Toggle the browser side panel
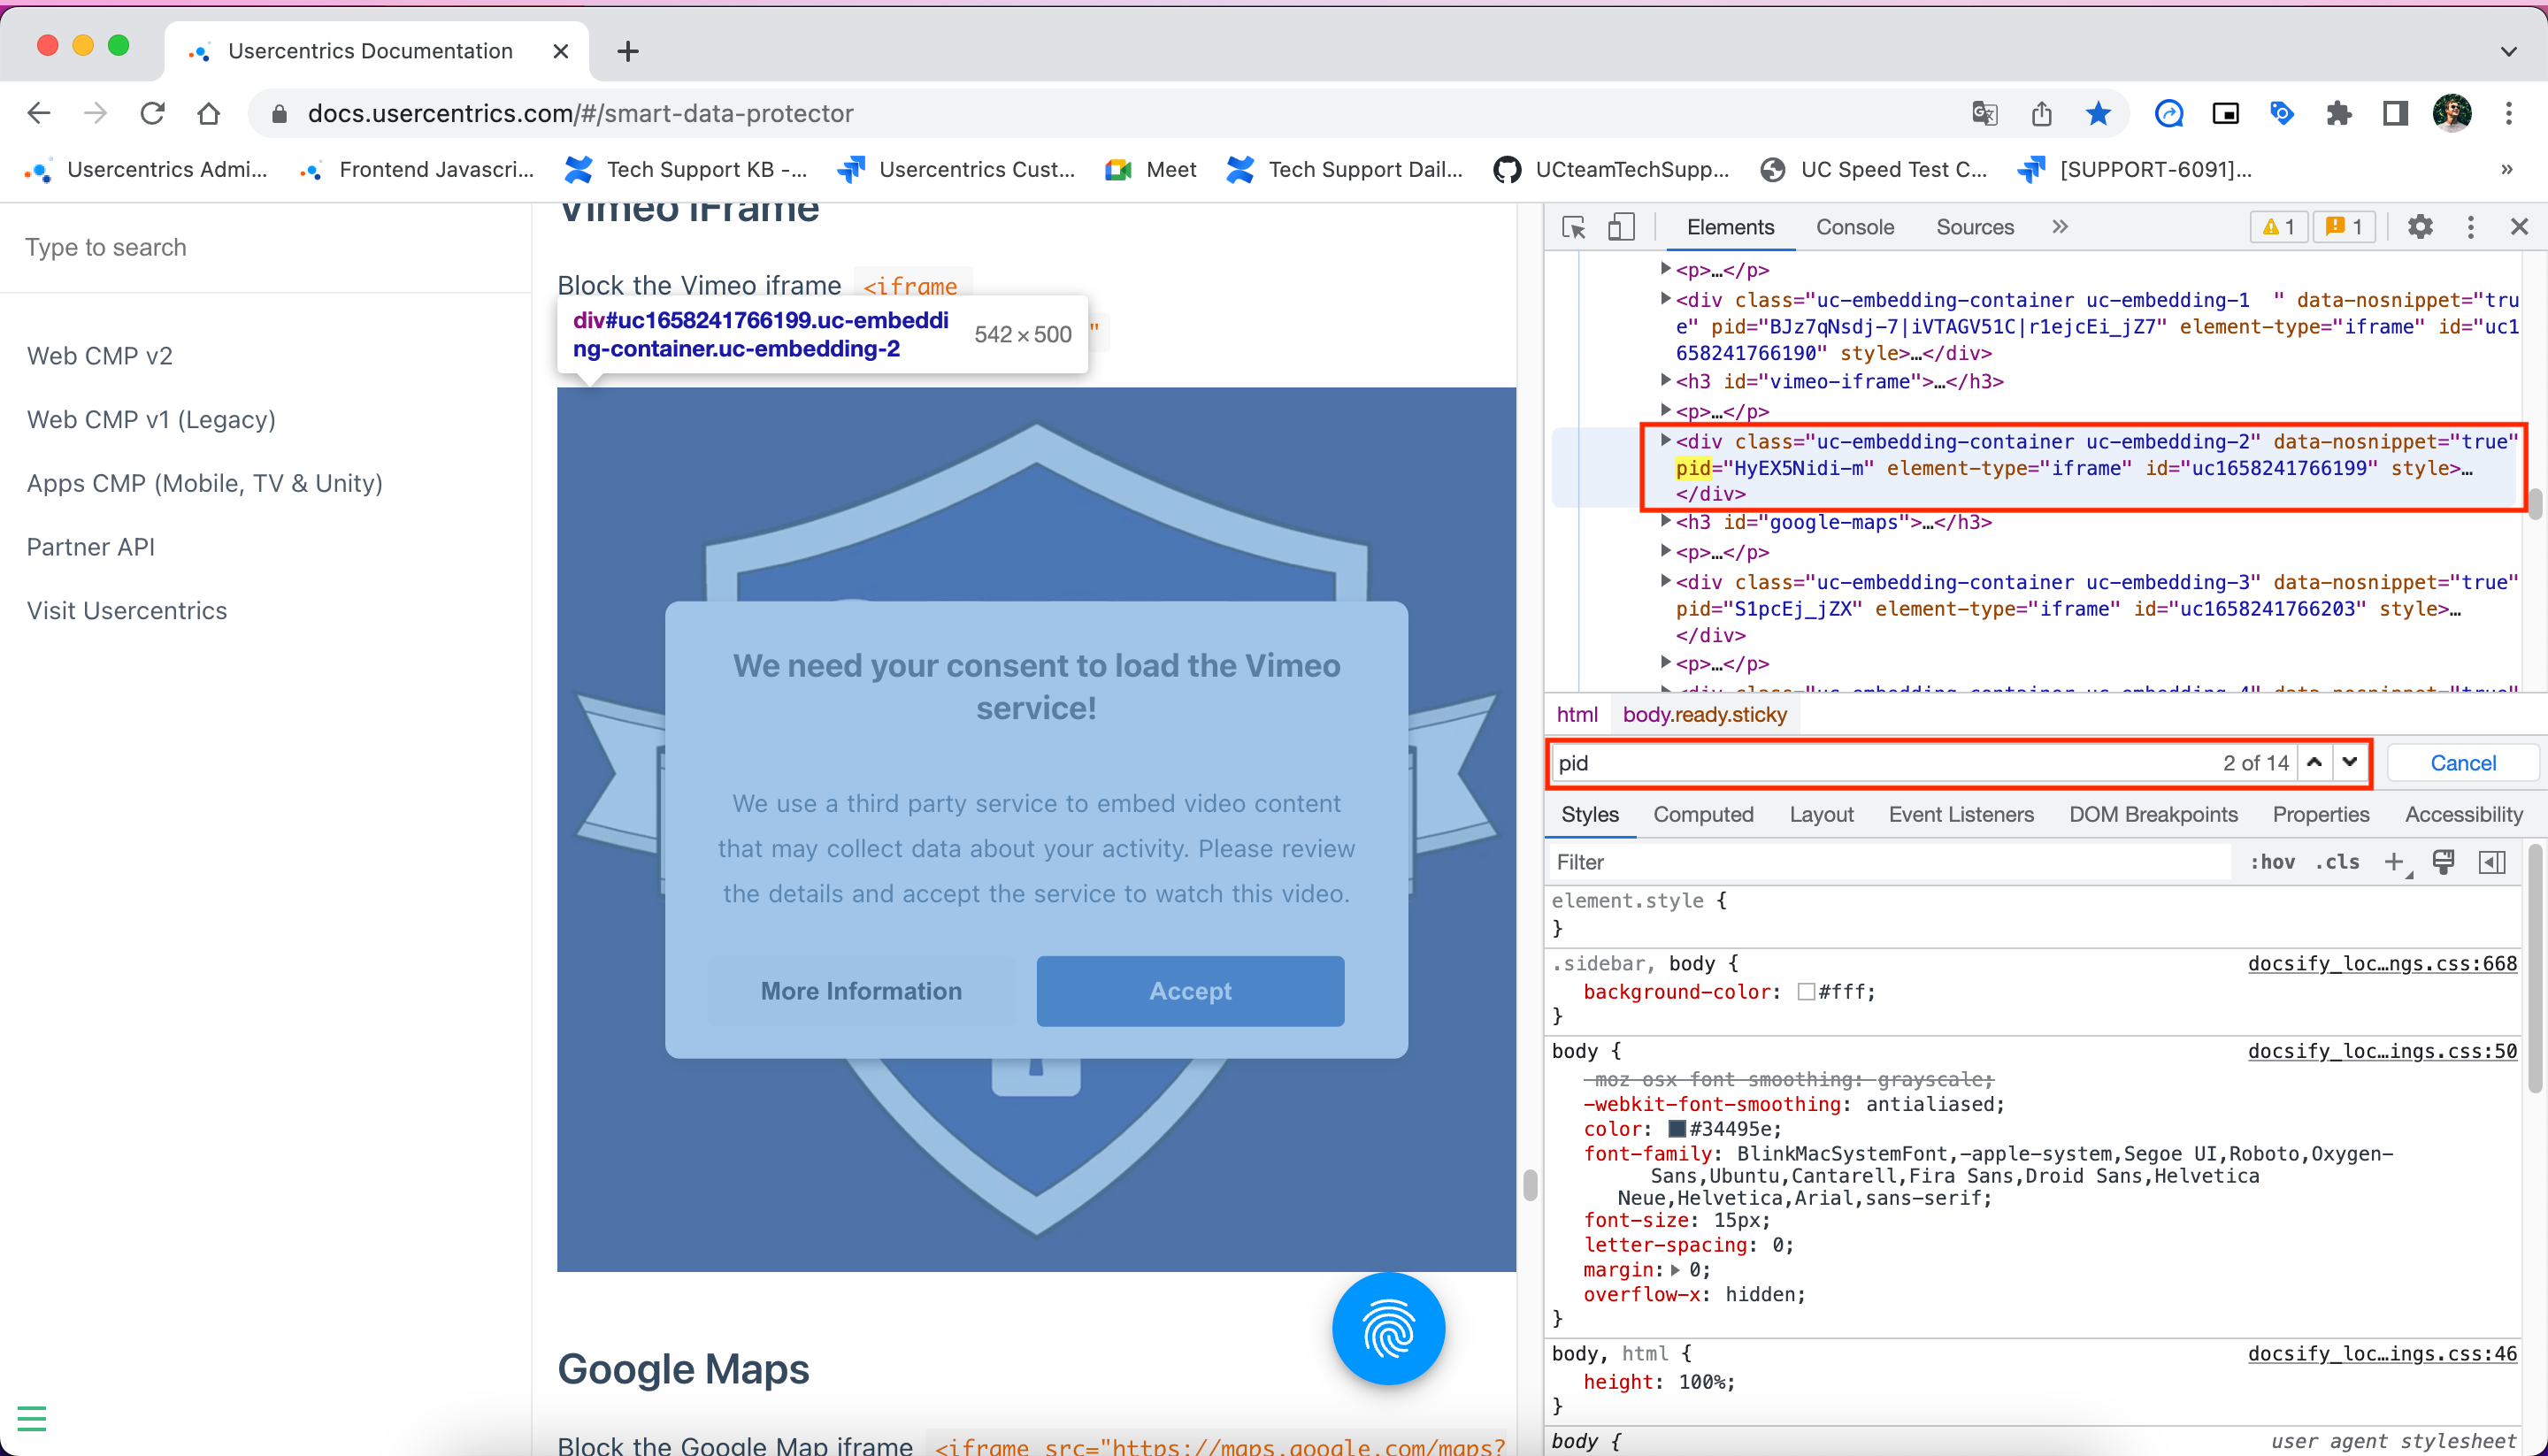The width and height of the screenshot is (2548, 1456). (x=2395, y=113)
